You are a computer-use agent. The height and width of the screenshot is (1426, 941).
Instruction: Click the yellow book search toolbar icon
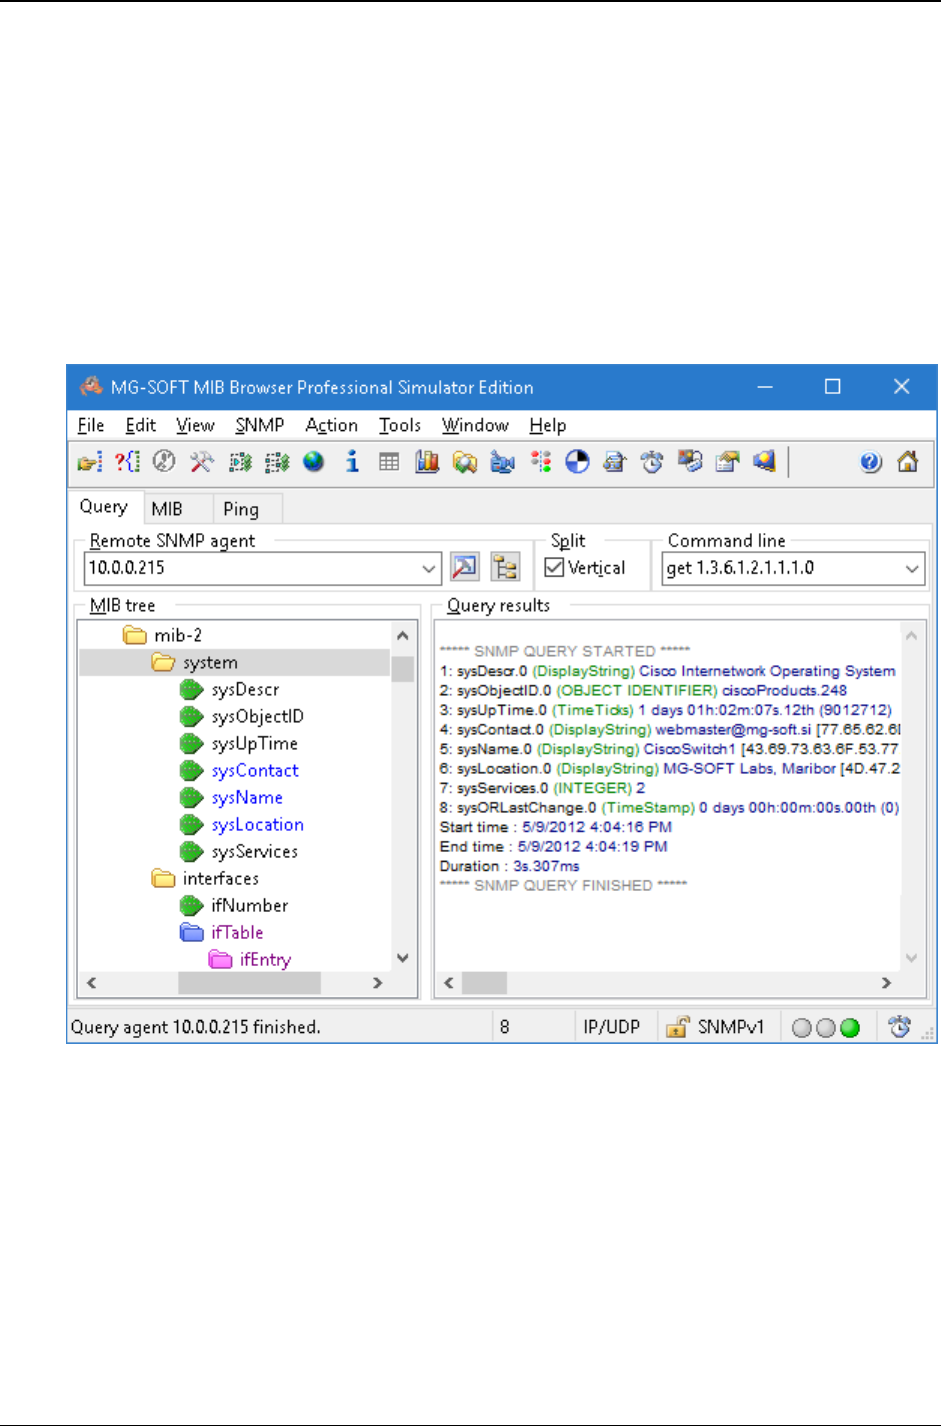tap(465, 462)
